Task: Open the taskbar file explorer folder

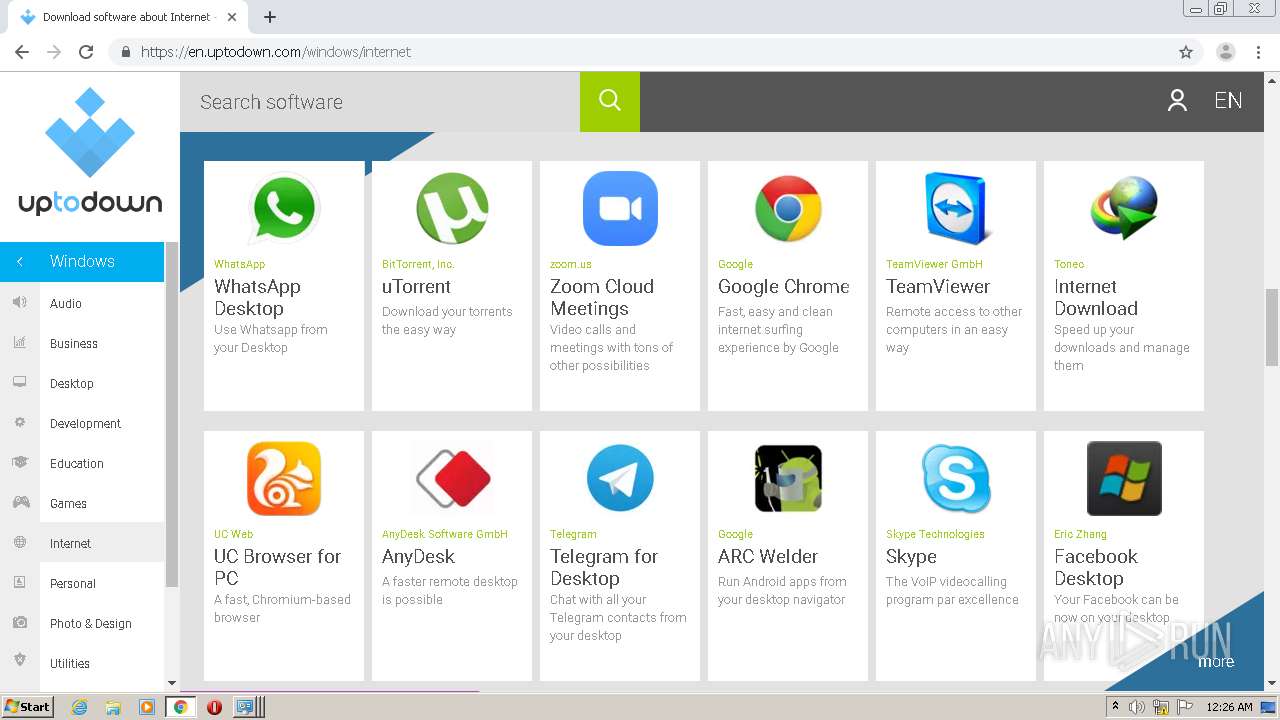Action: point(113,707)
